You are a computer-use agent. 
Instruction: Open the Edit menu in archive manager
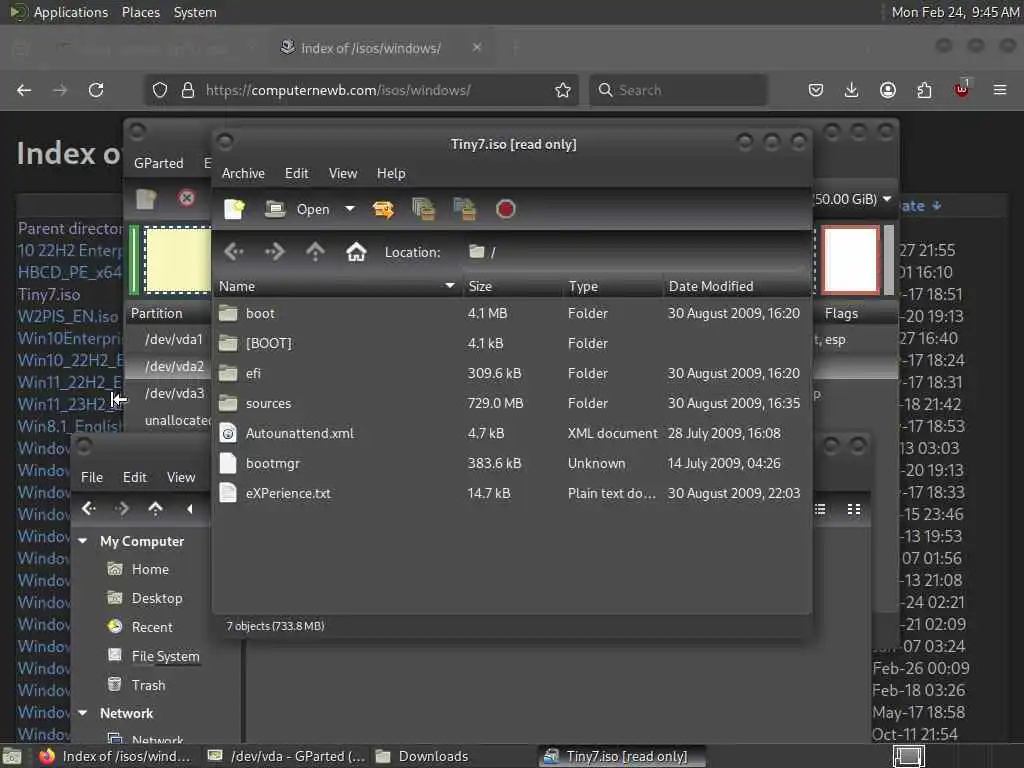(x=296, y=174)
